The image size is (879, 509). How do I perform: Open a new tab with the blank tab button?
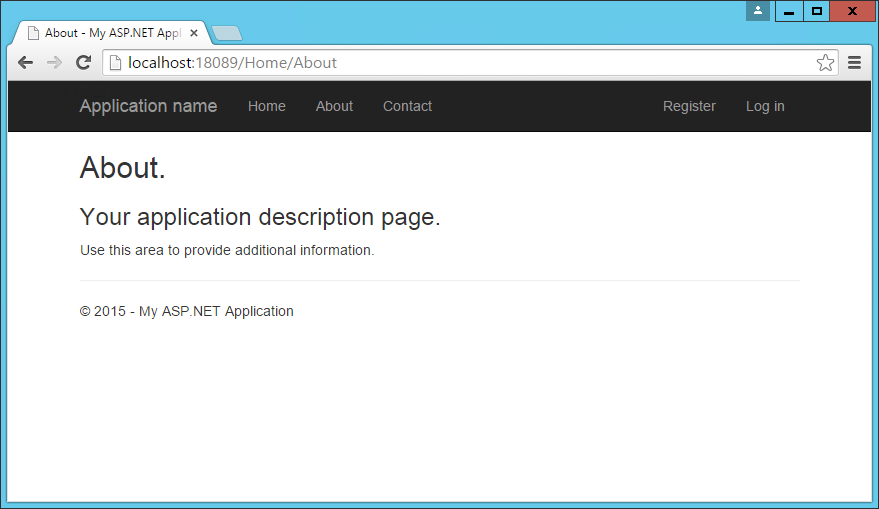(227, 34)
